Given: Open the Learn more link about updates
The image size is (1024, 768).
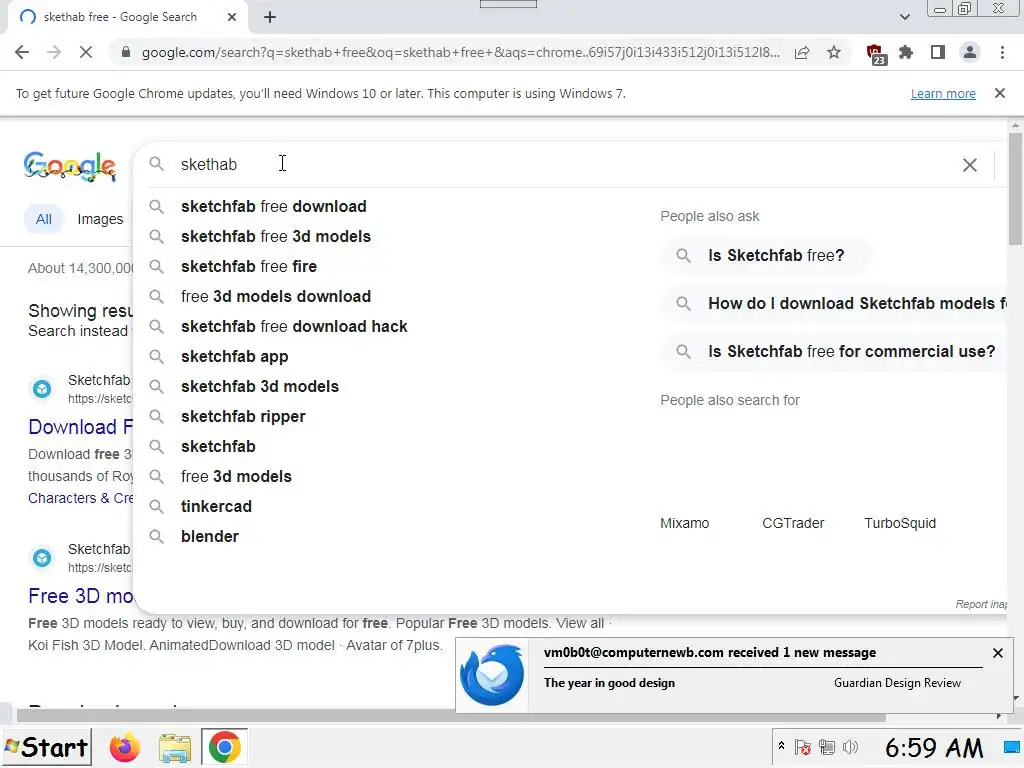Looking at the screenshot, I should pyautogui.click(x=943, y=93).
